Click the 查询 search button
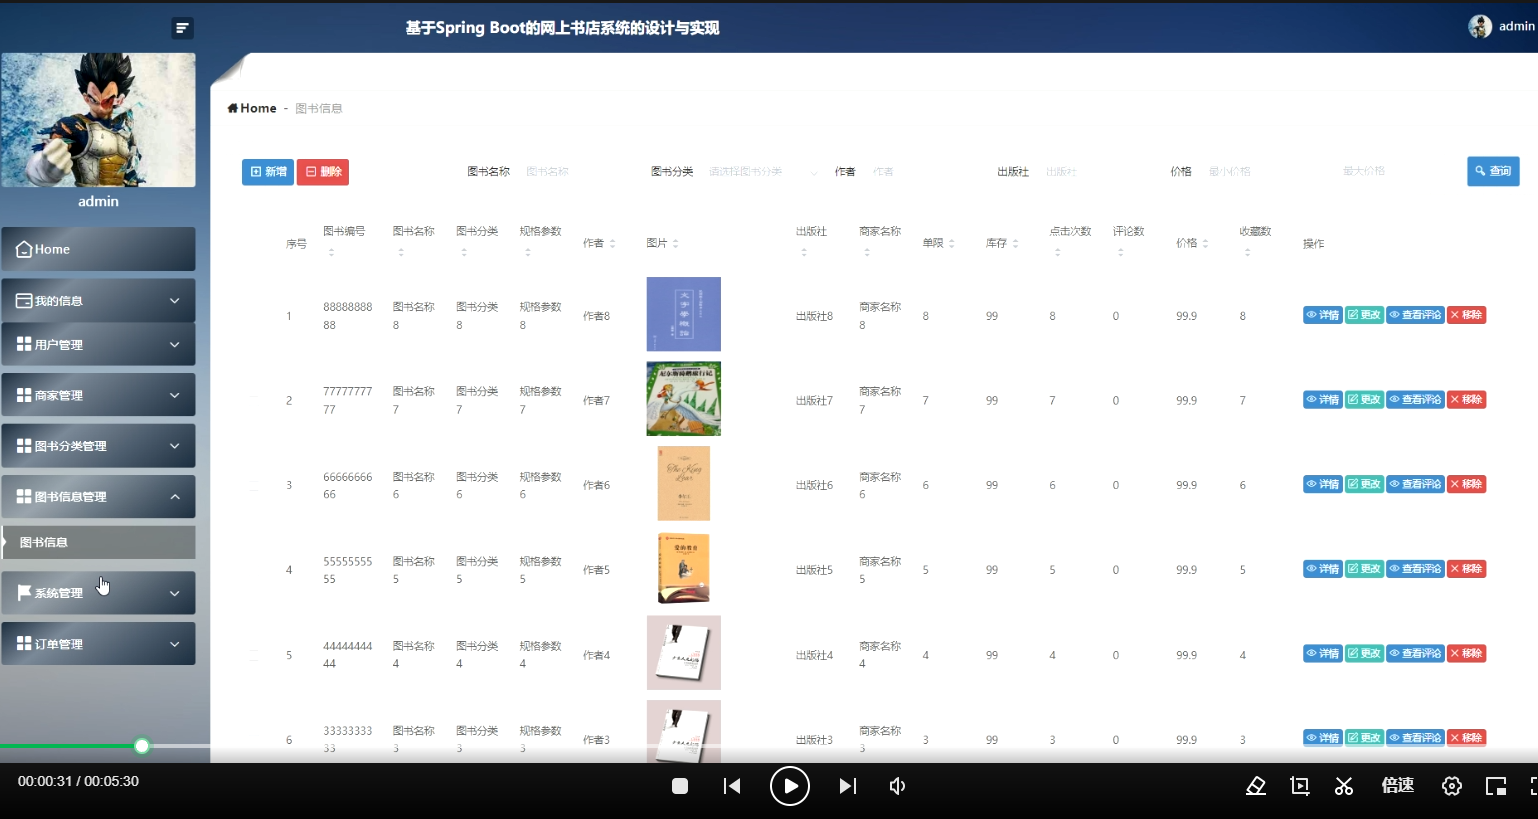 [x=1492, y=171]
